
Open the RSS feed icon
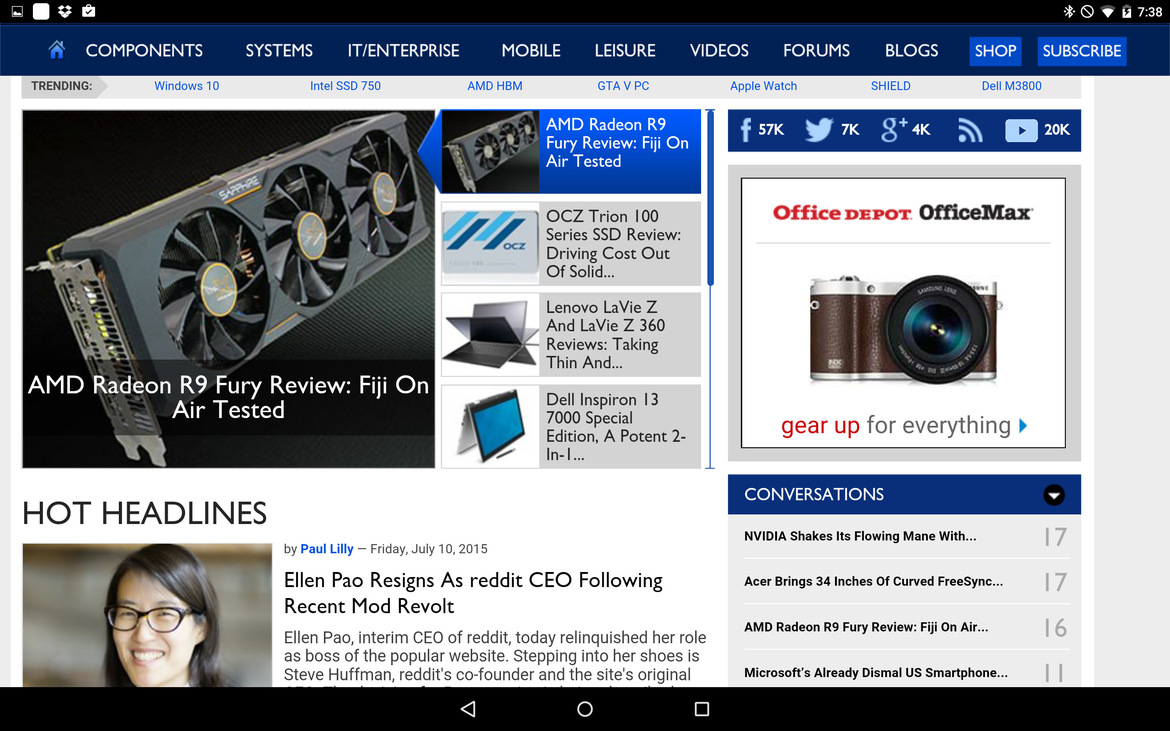pos(970,130)
